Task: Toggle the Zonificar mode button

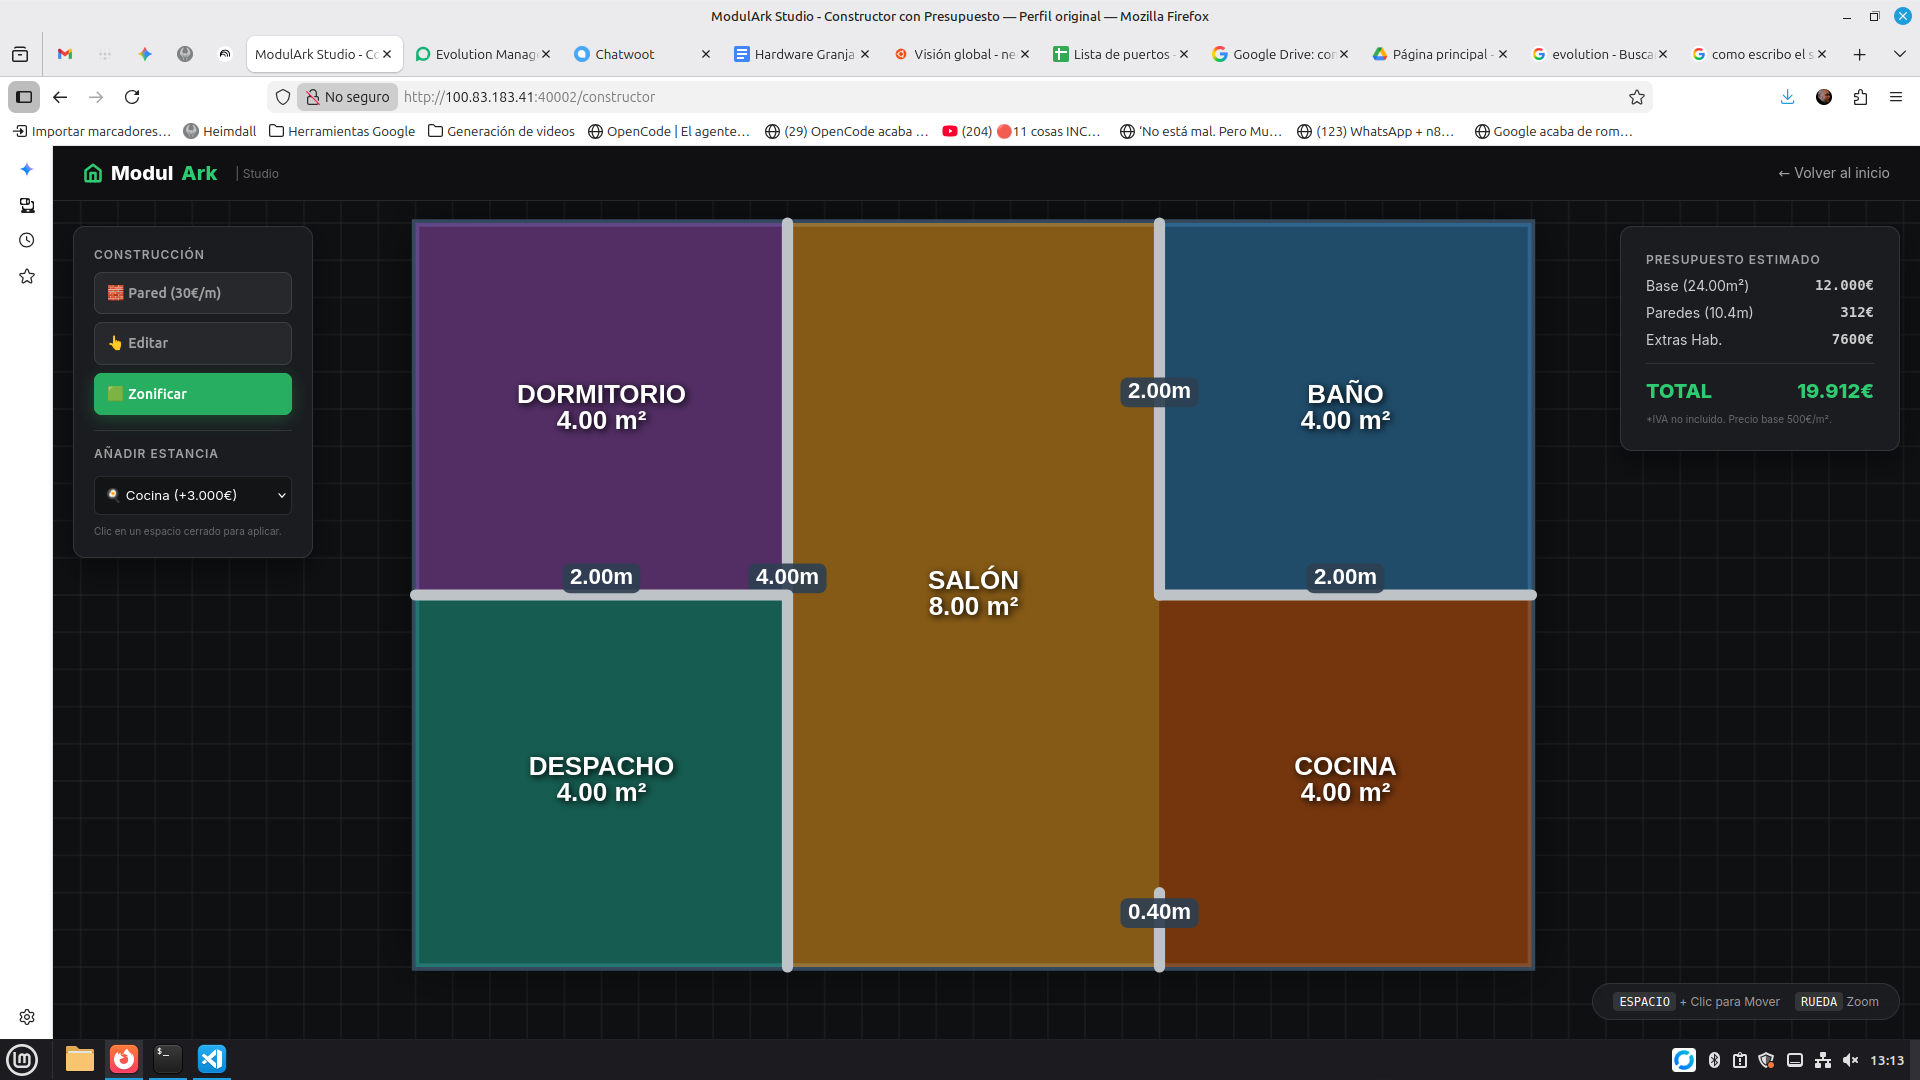Action: (193, 394)
